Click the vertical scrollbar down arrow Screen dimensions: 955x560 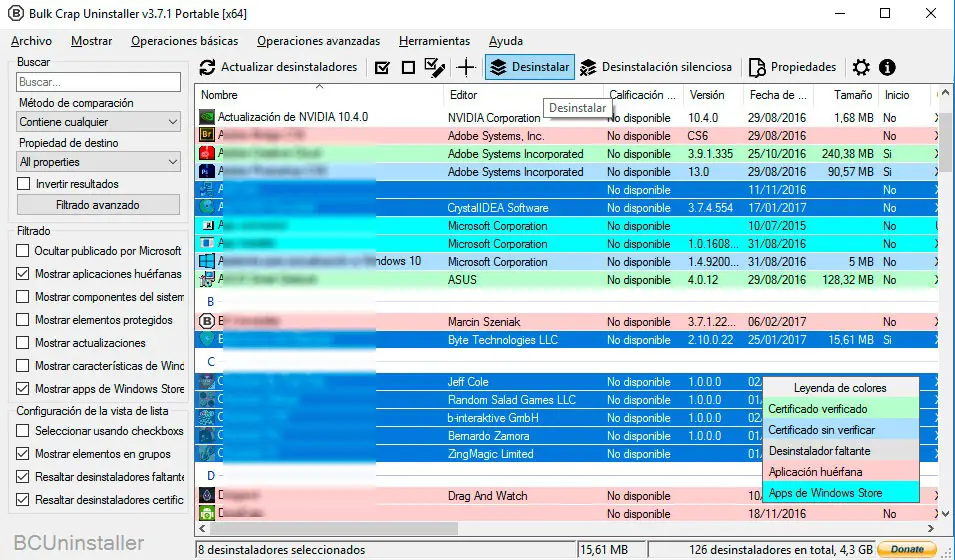945,514
